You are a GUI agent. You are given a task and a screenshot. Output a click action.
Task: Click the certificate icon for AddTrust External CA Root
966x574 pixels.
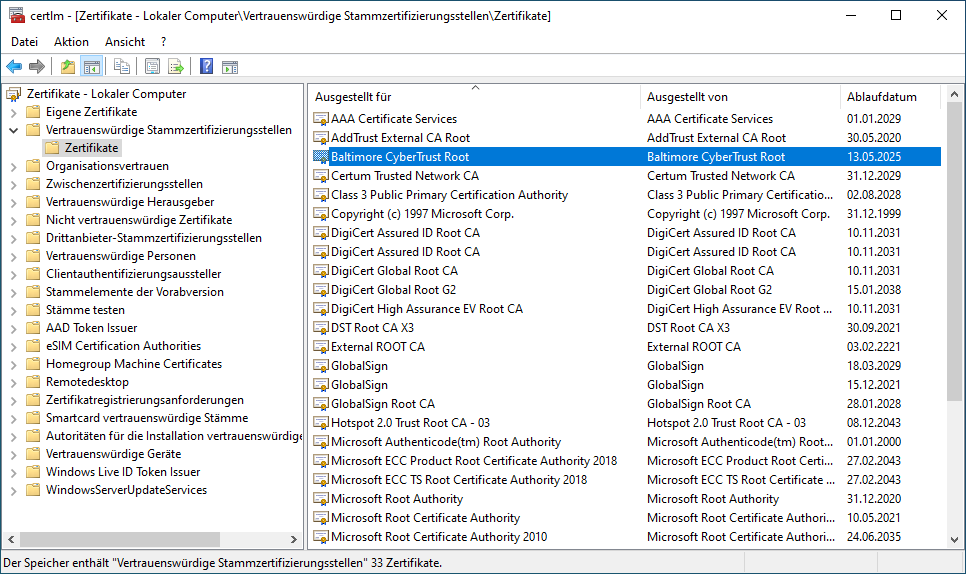tap(320, 138)
